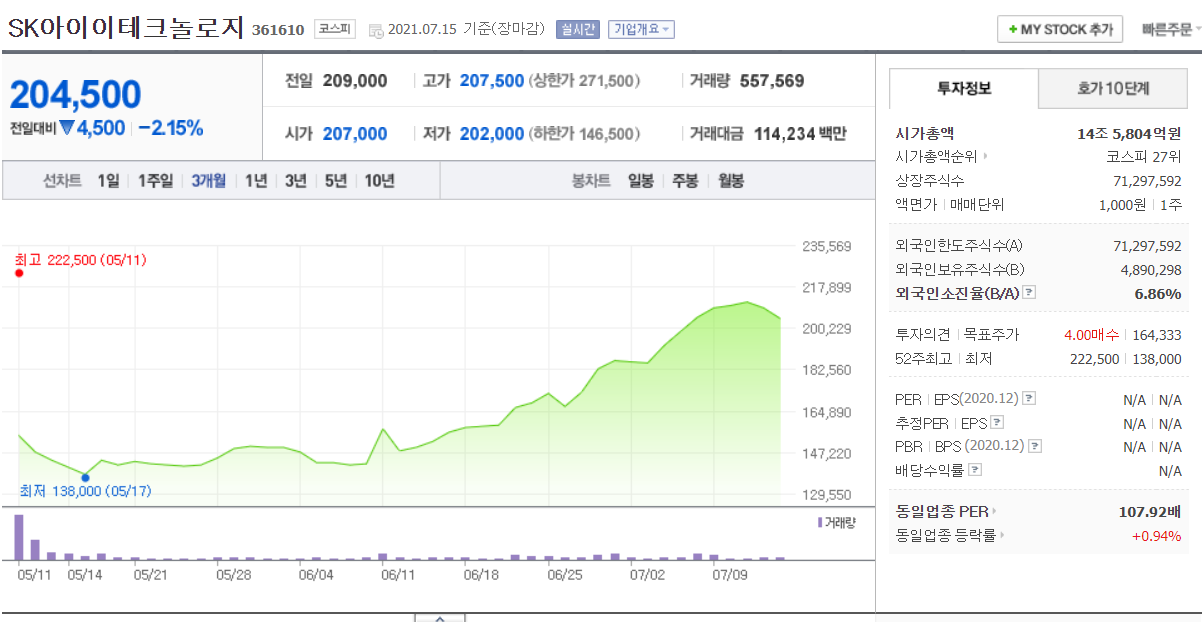
Task: Click the 코스피 27위 ranking text
Action: pos(1144,156)
